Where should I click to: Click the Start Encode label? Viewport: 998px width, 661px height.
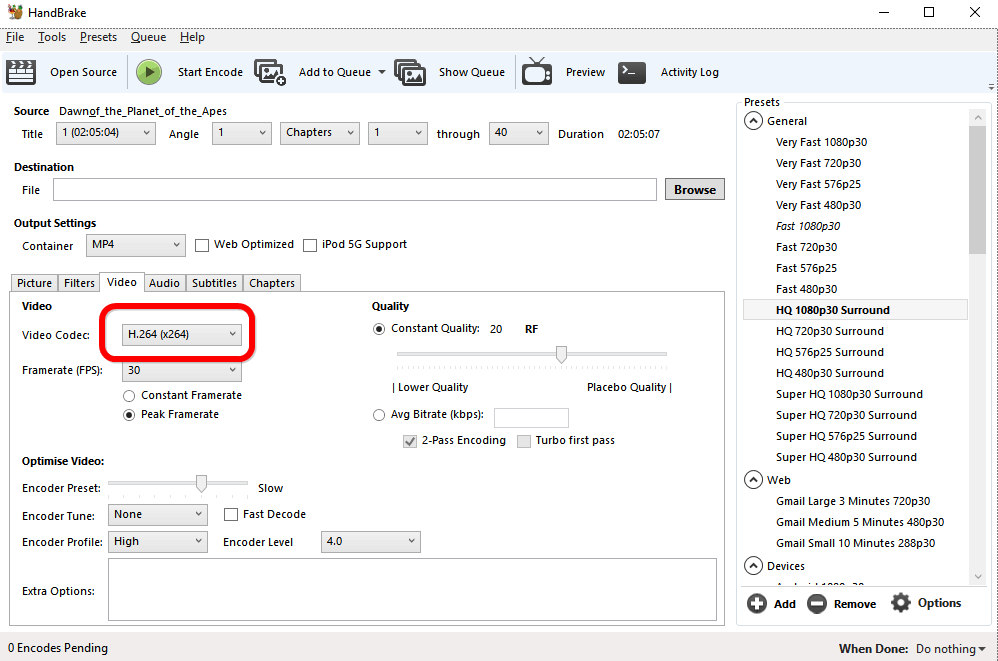coord(210,72)
